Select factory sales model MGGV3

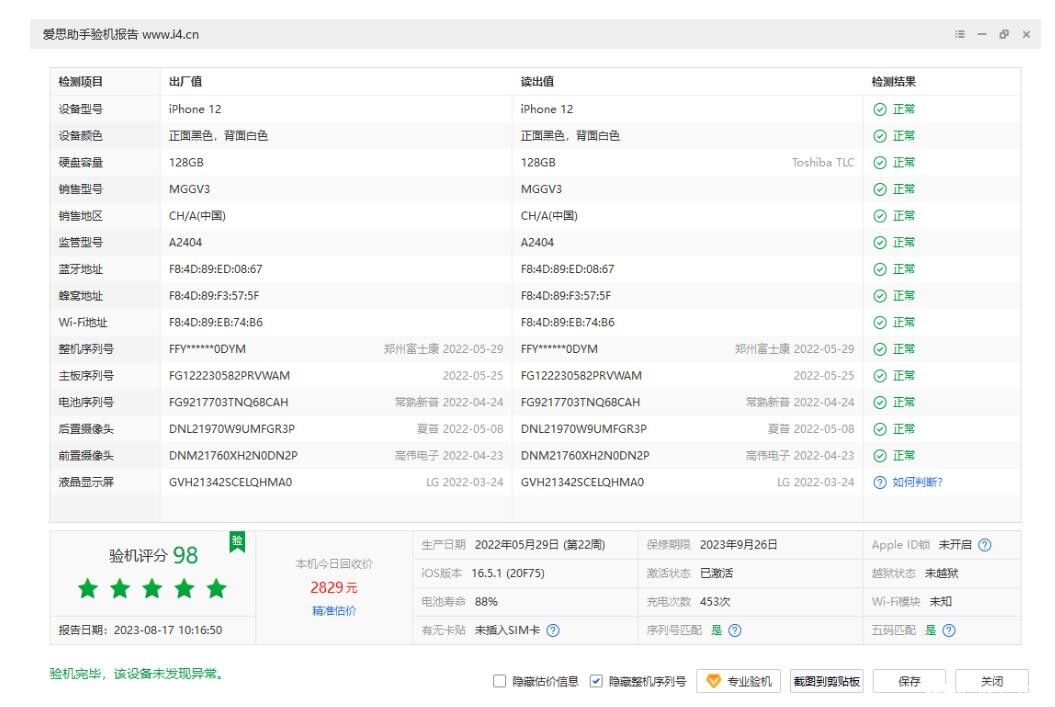click(x=189, y=190)
